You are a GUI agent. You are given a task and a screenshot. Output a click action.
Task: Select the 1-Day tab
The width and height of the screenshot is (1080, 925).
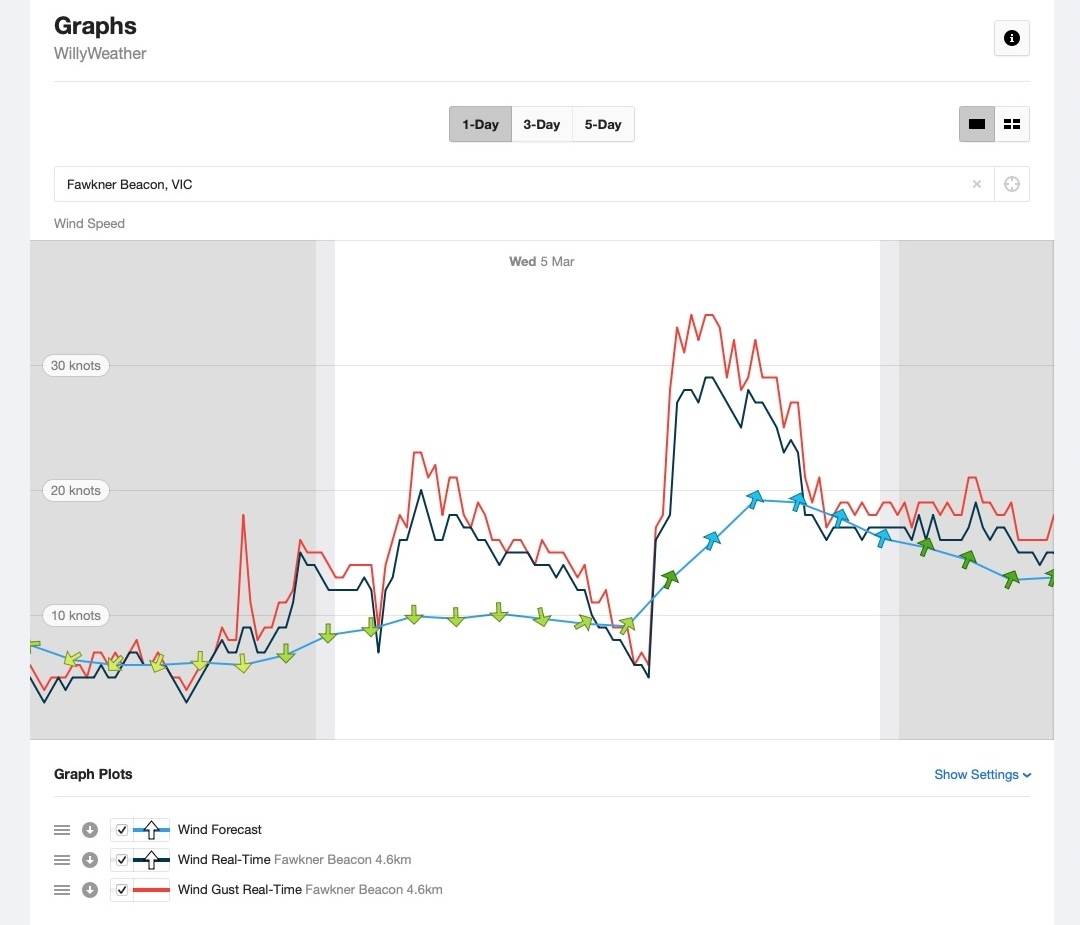coord(480,124)
